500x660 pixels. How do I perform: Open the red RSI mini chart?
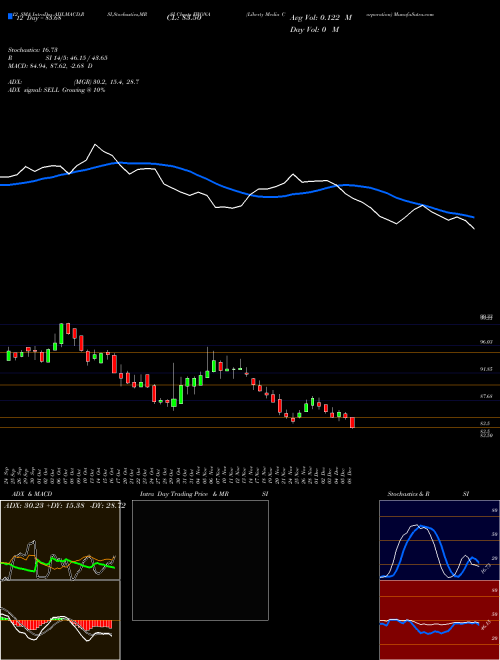coord(439,620)
